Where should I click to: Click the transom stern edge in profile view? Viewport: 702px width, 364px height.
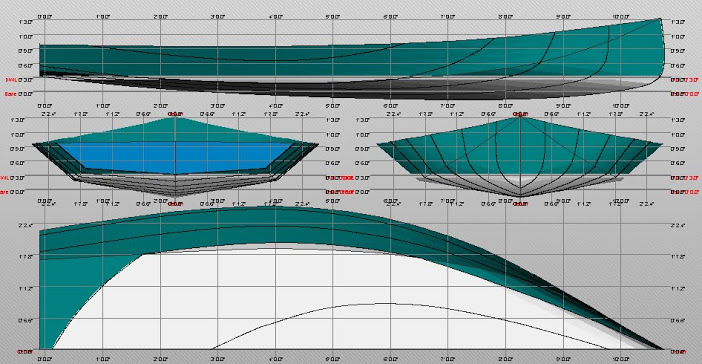40,60
